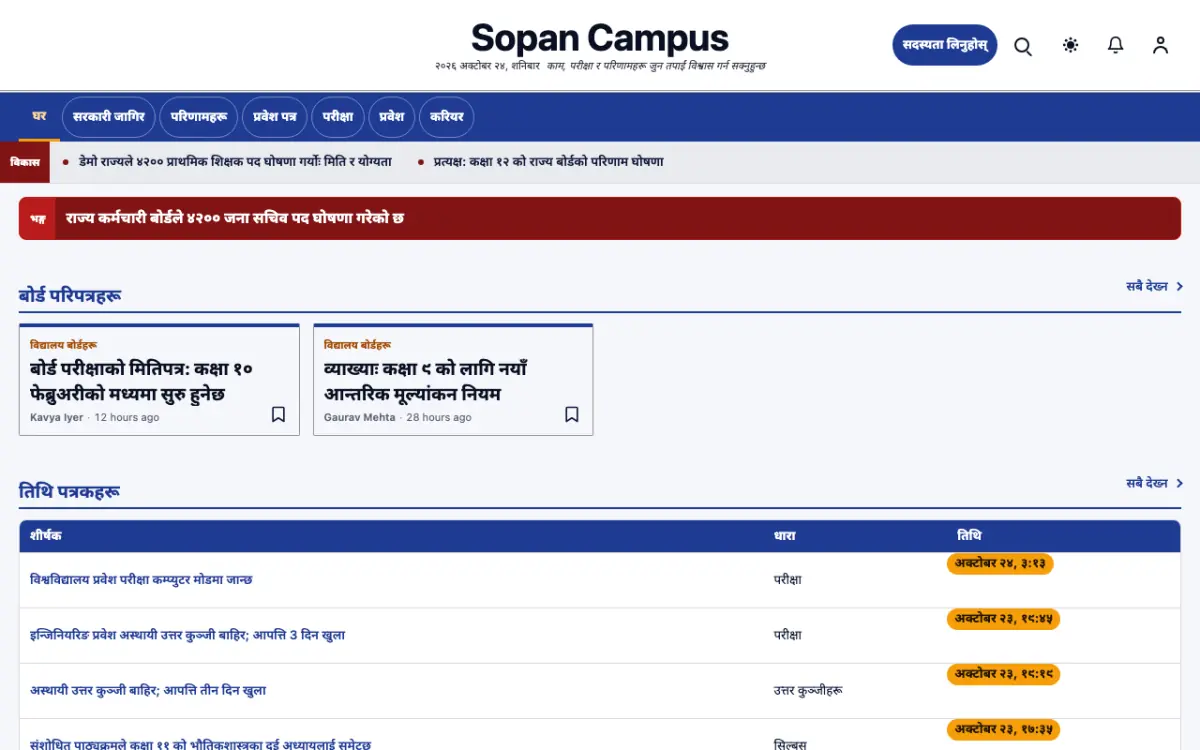Go to the Sopan Campus logo home
Screen dimensions: 1200x750
[x=600, y=38]
